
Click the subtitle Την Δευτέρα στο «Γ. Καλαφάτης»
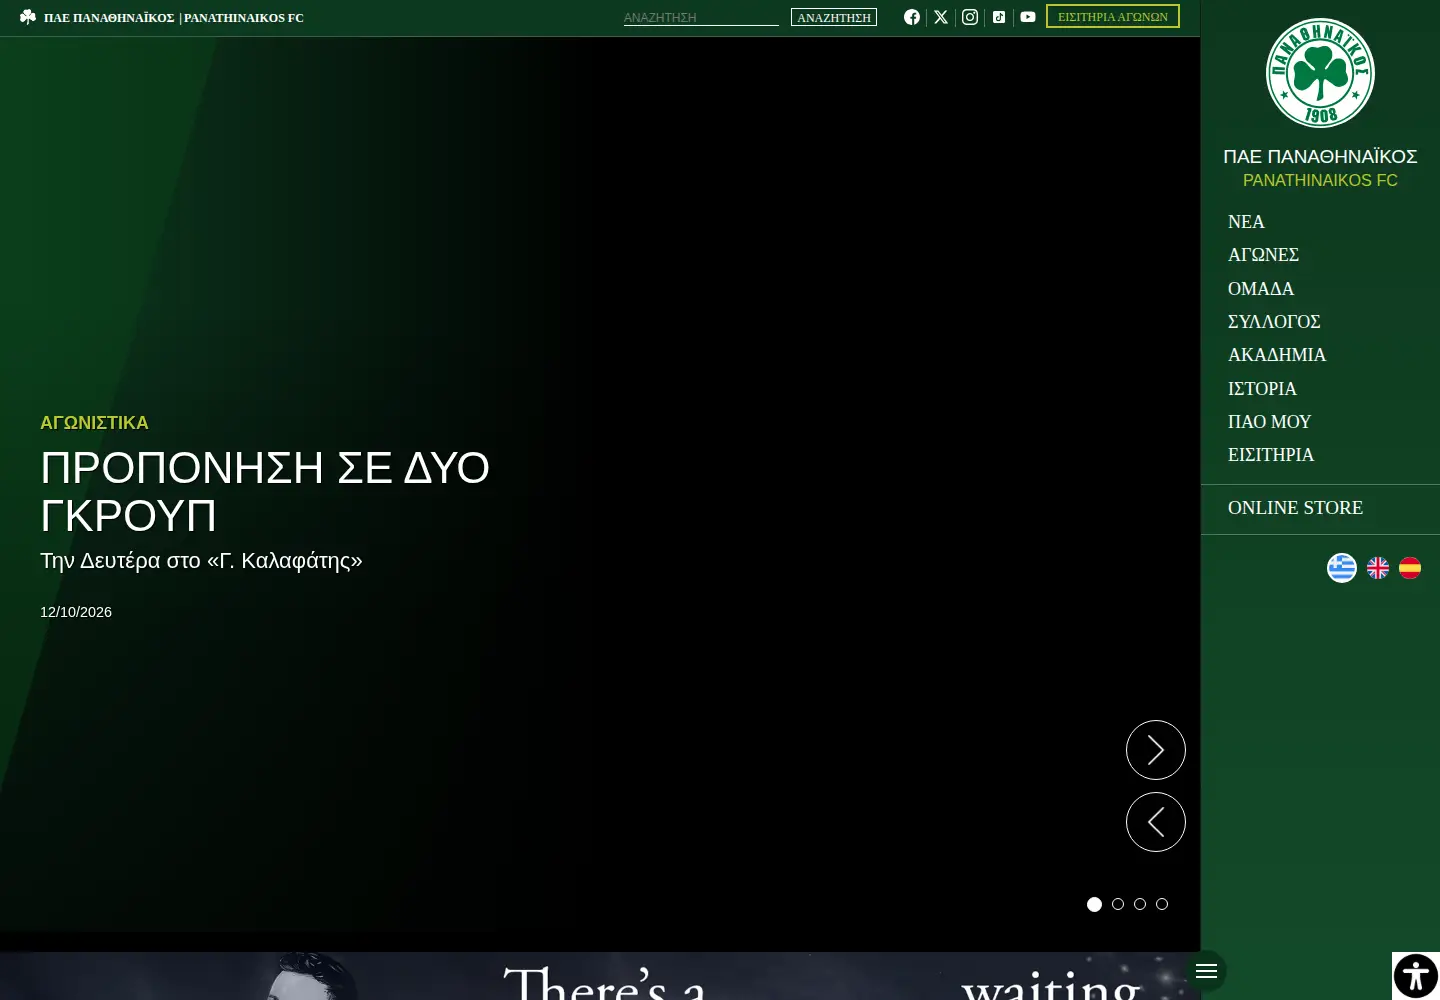[x=201, y=561]
